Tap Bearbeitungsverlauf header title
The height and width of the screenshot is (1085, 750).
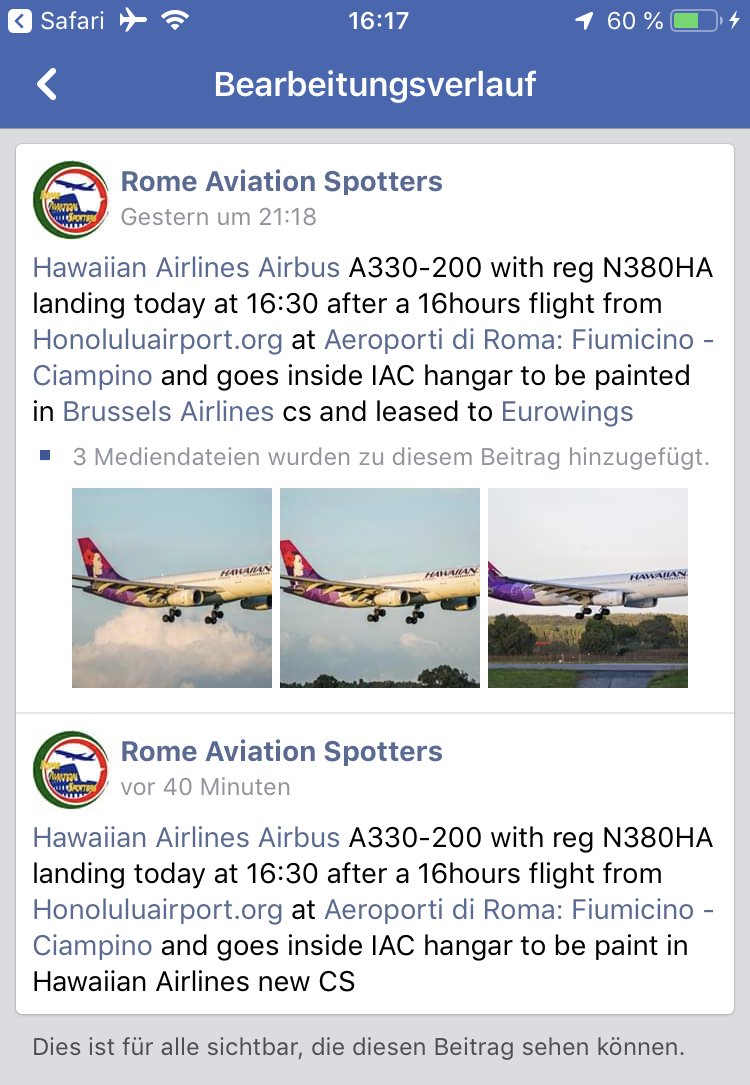point(375,84)
